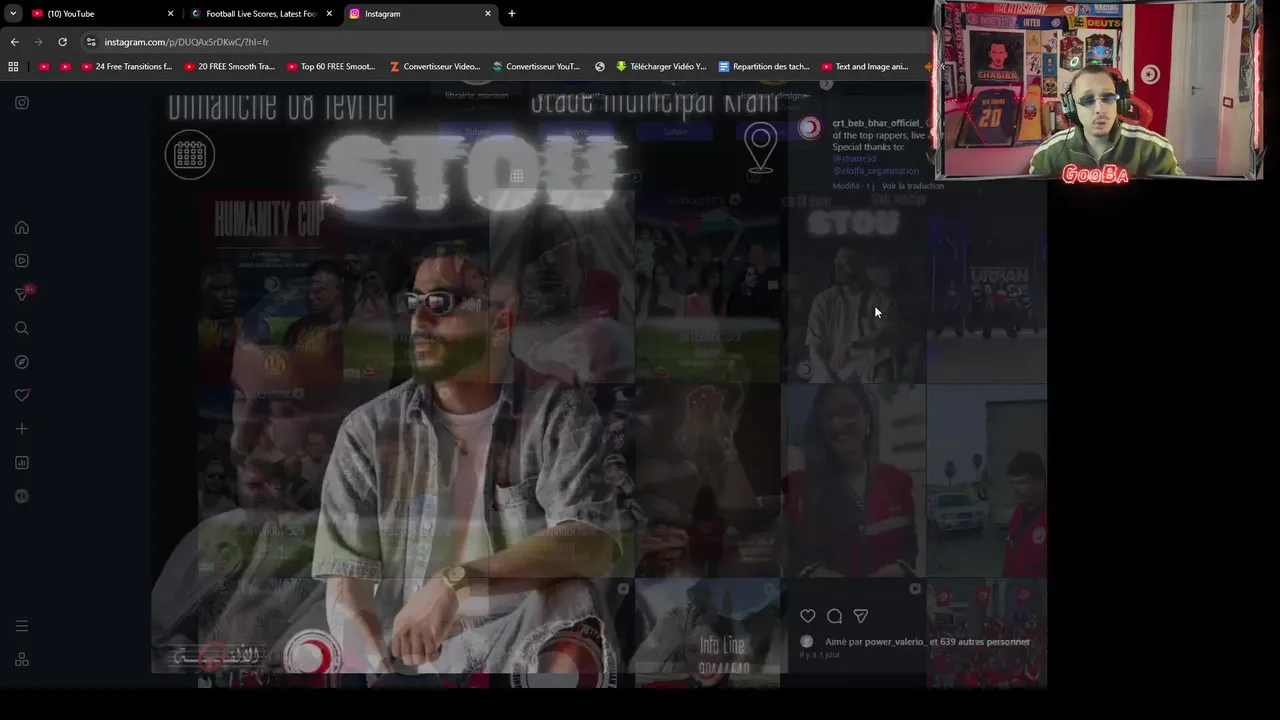This screenshot has height=720, width=1280.
Task: Click the instagram.com address bar URL
Action: pyautogui.click(x=186, y=42)
